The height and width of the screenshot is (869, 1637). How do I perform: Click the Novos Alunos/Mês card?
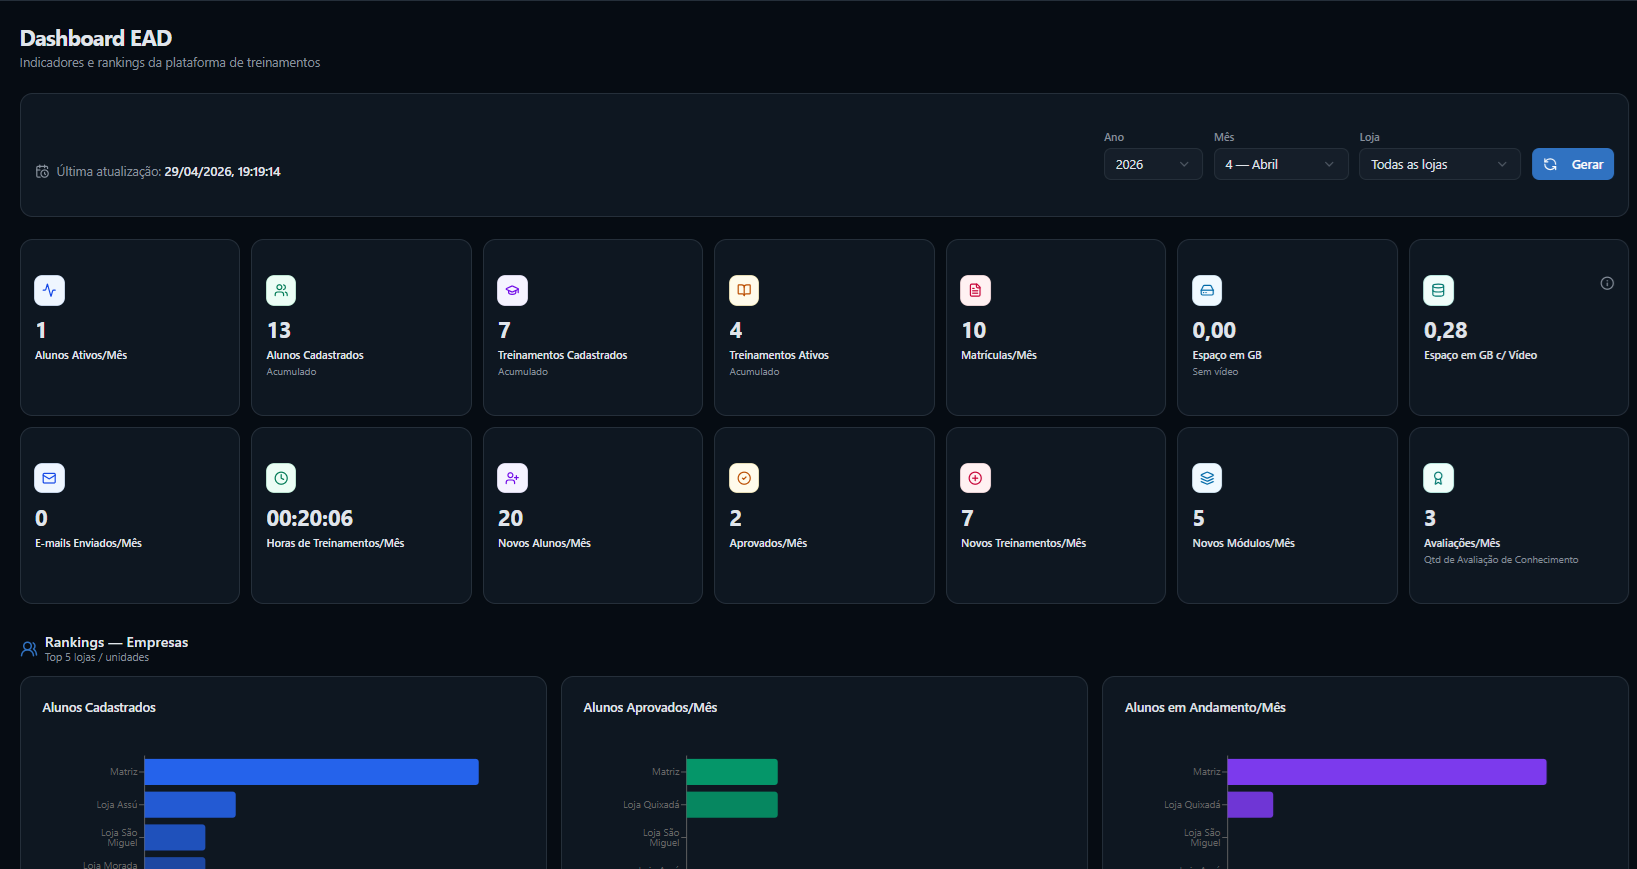click(593, 516)
